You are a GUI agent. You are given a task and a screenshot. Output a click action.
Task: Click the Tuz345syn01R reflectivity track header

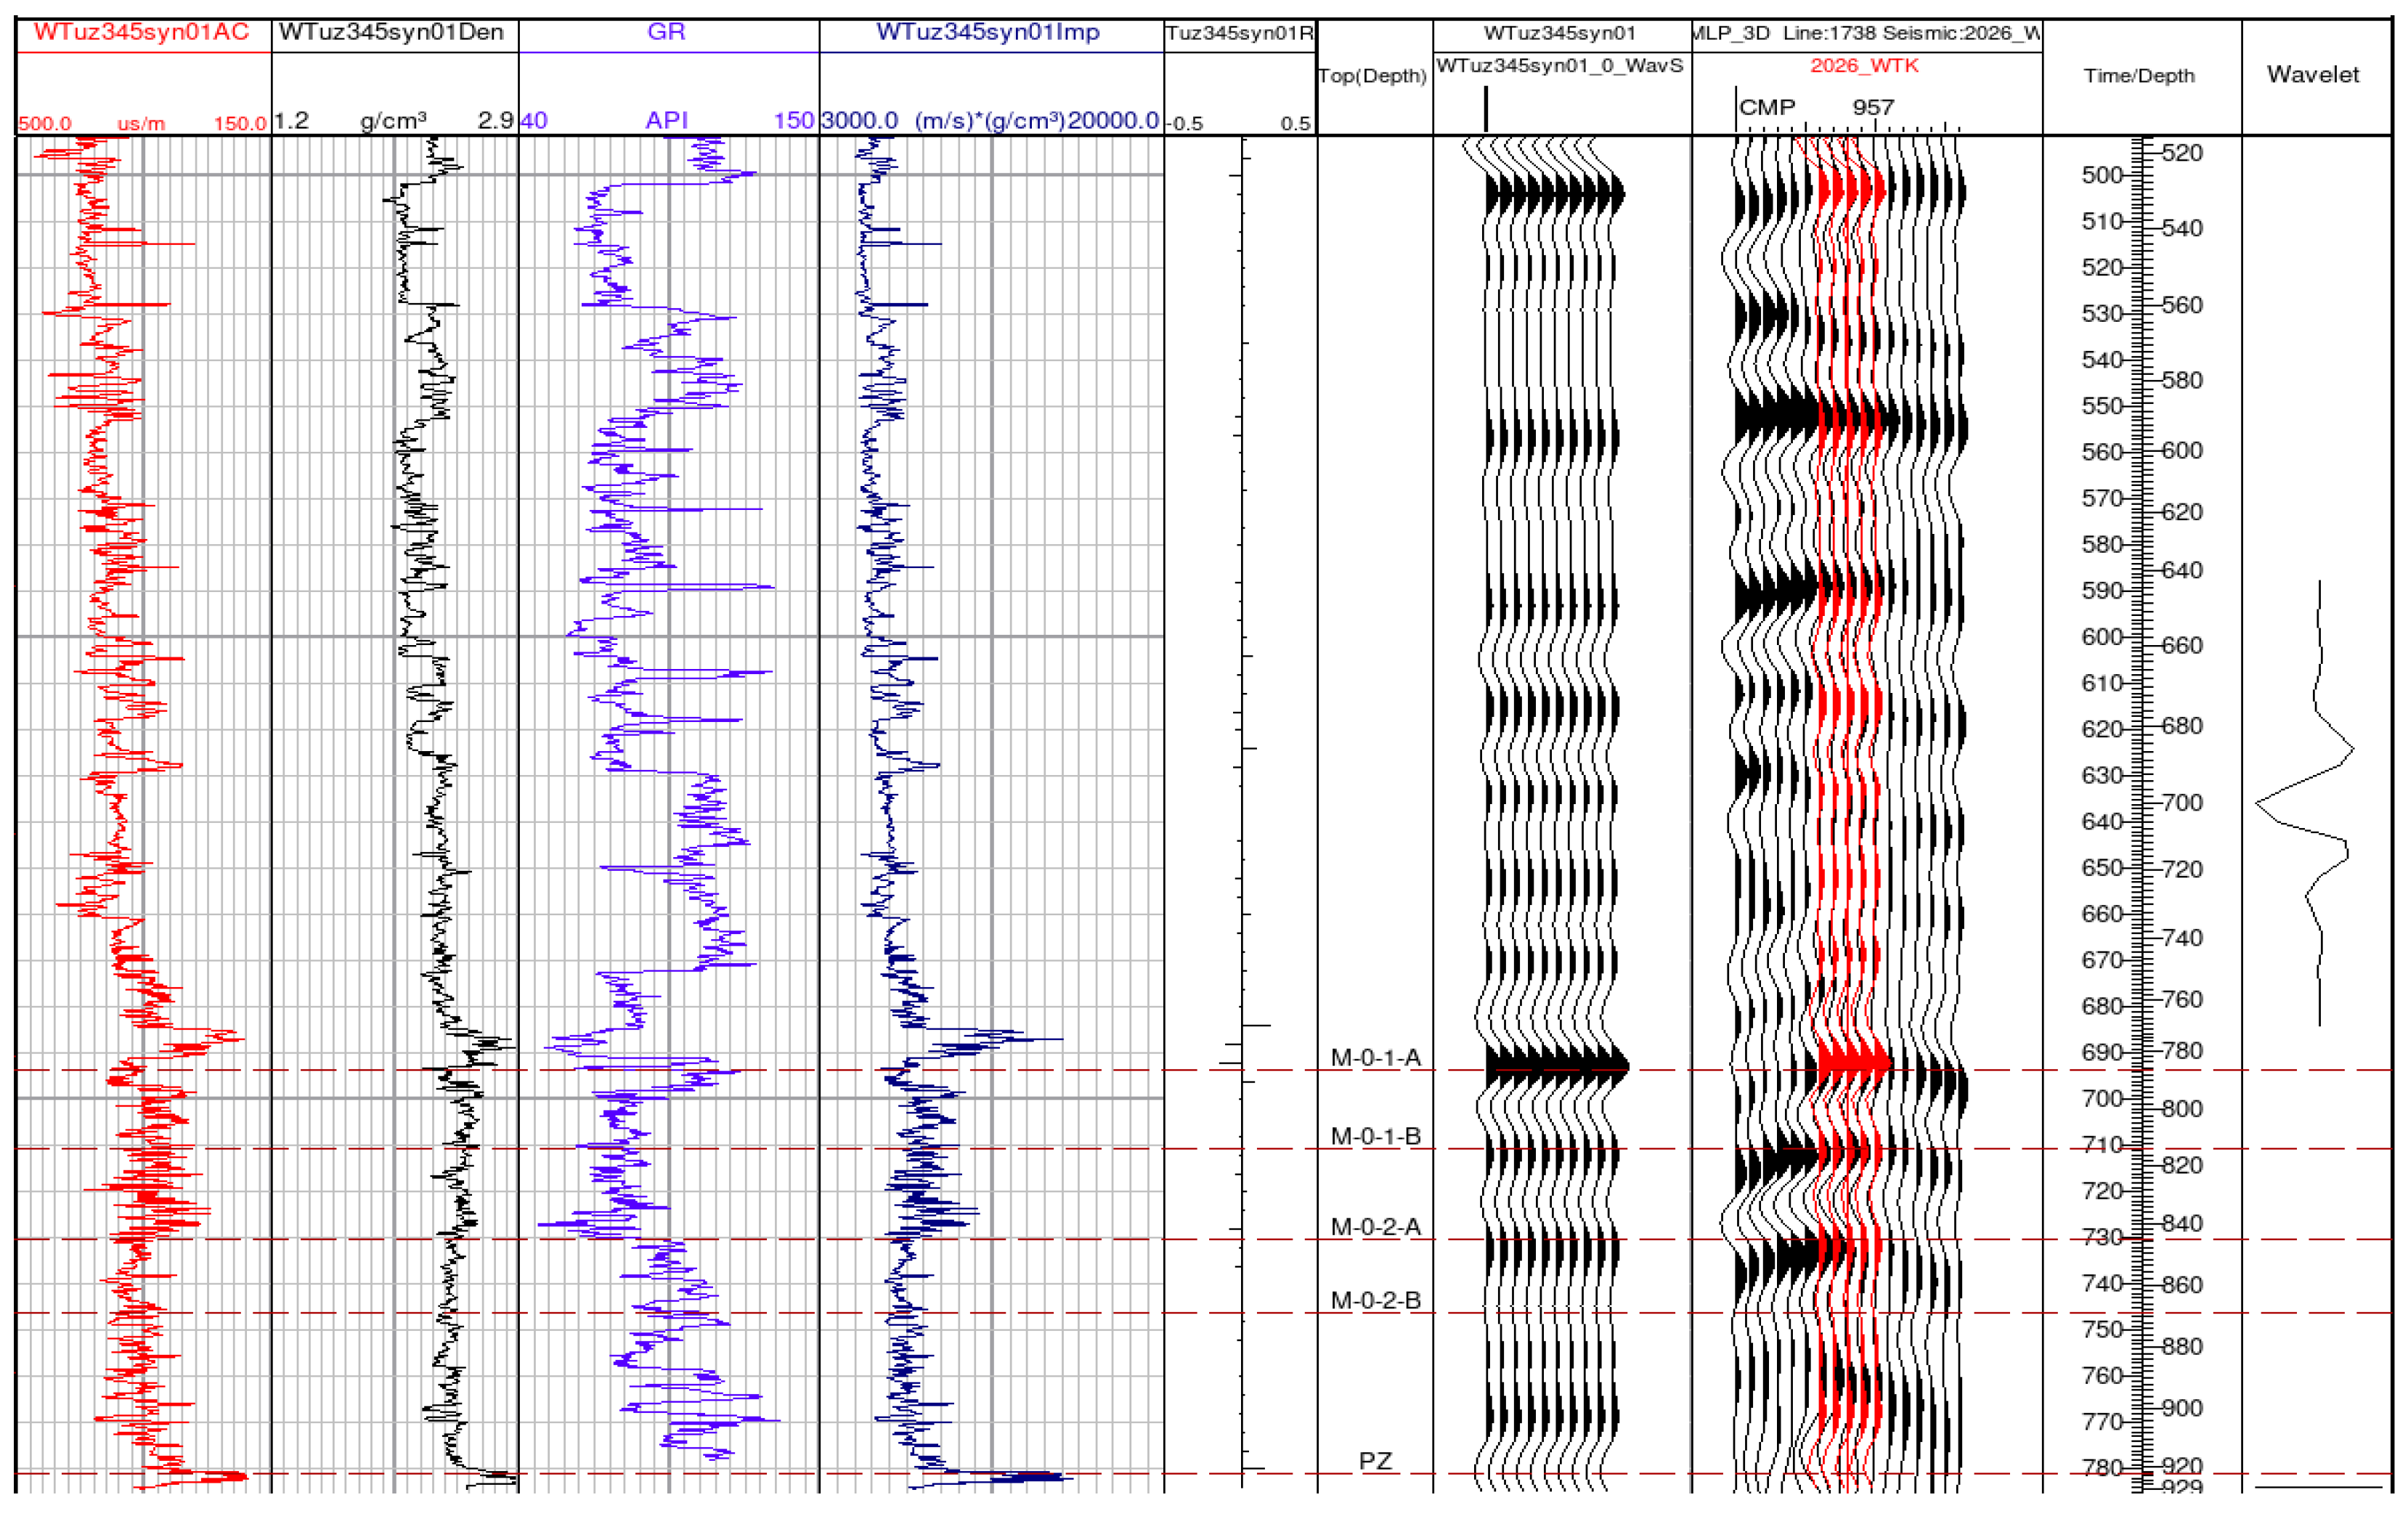1240,33
